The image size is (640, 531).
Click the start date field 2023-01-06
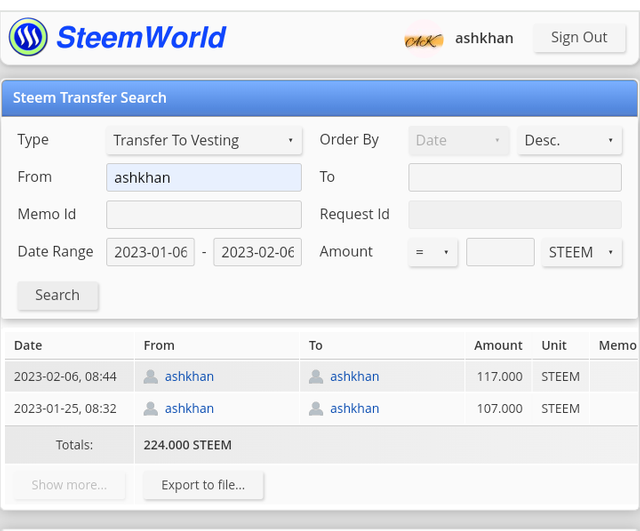tap(150, 252)
